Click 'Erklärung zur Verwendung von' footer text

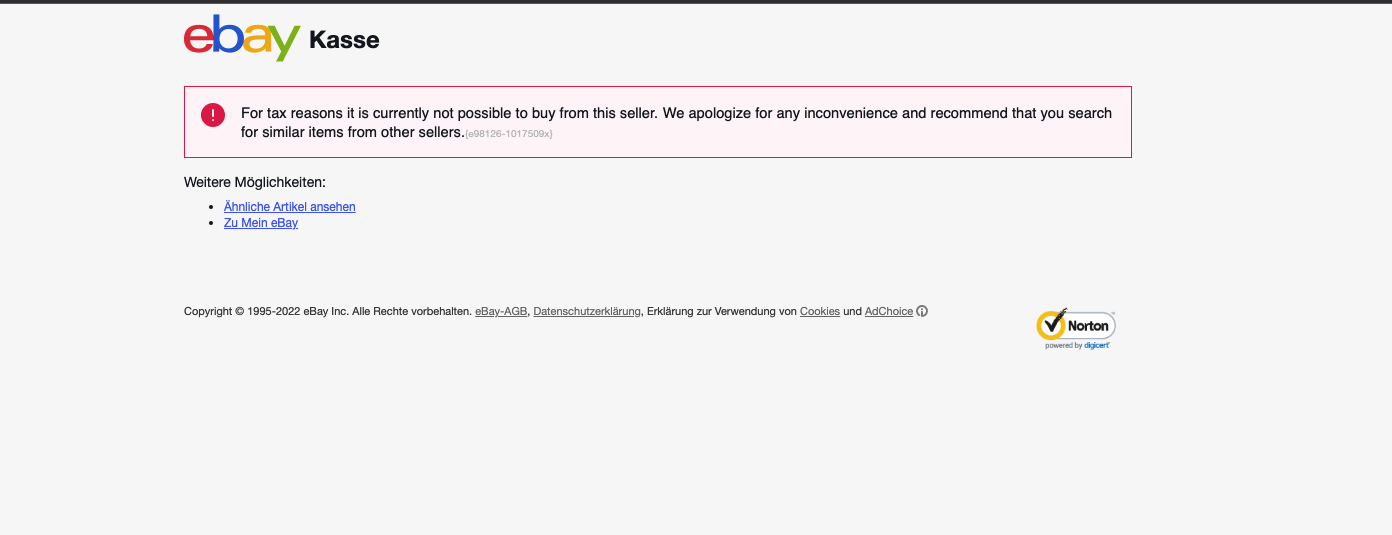tap(722, 311)
